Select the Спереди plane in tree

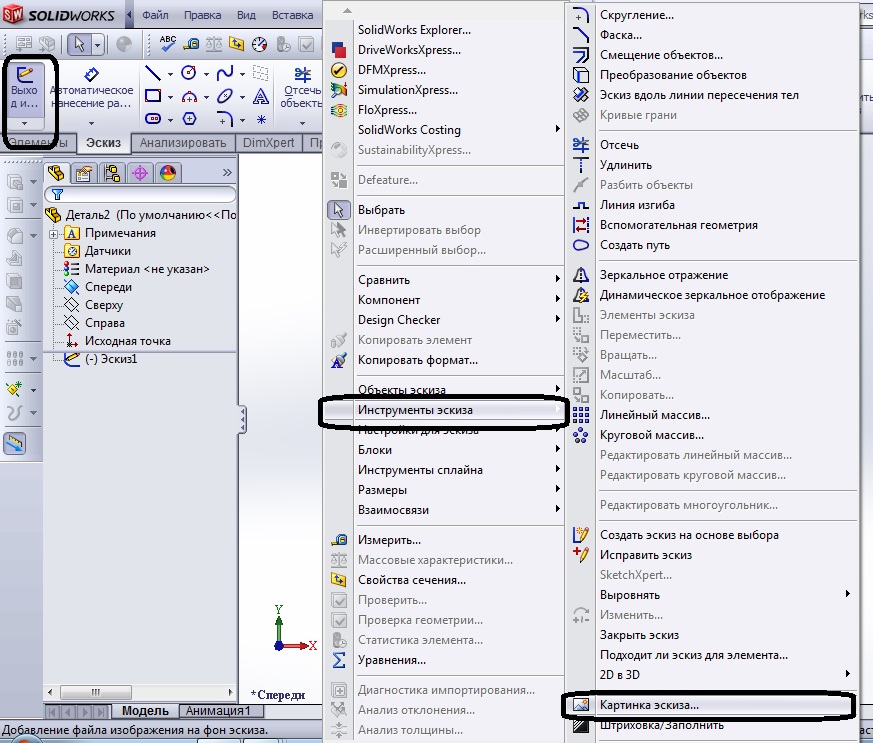(x=109, y=287)
